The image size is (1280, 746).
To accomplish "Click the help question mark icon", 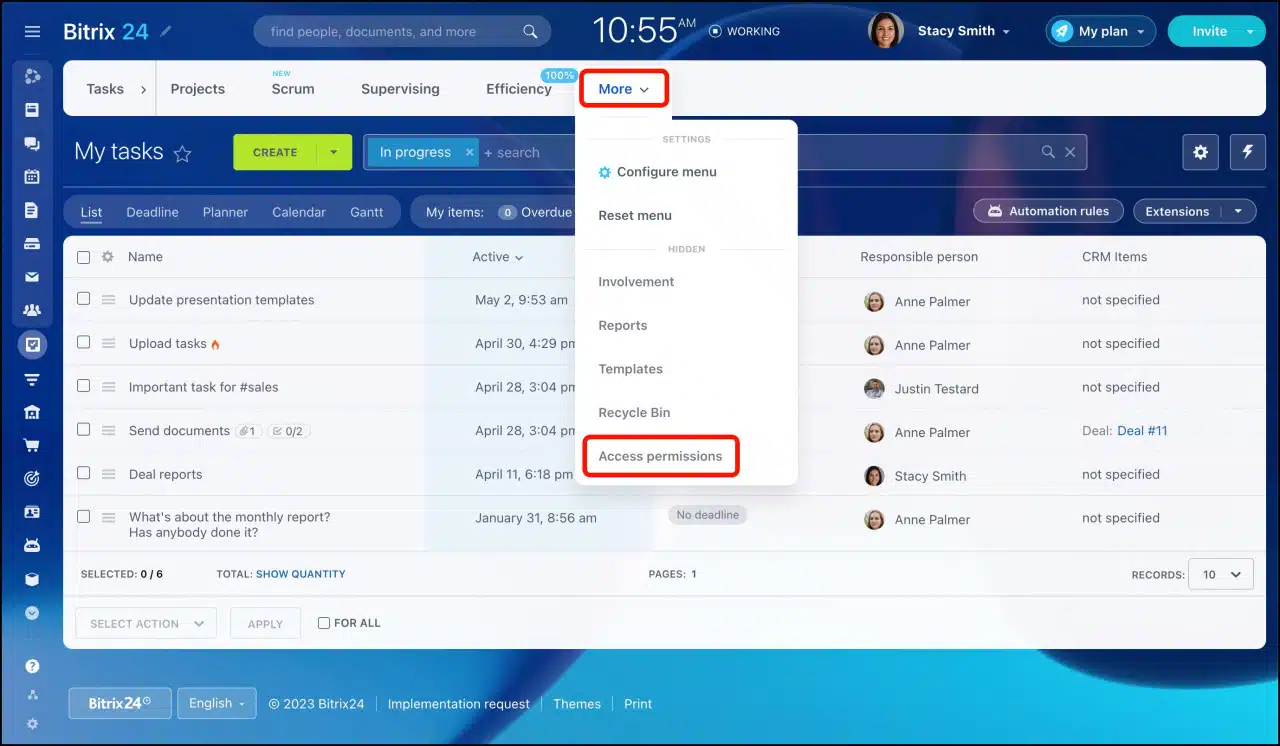I will (x=32, y=666).
